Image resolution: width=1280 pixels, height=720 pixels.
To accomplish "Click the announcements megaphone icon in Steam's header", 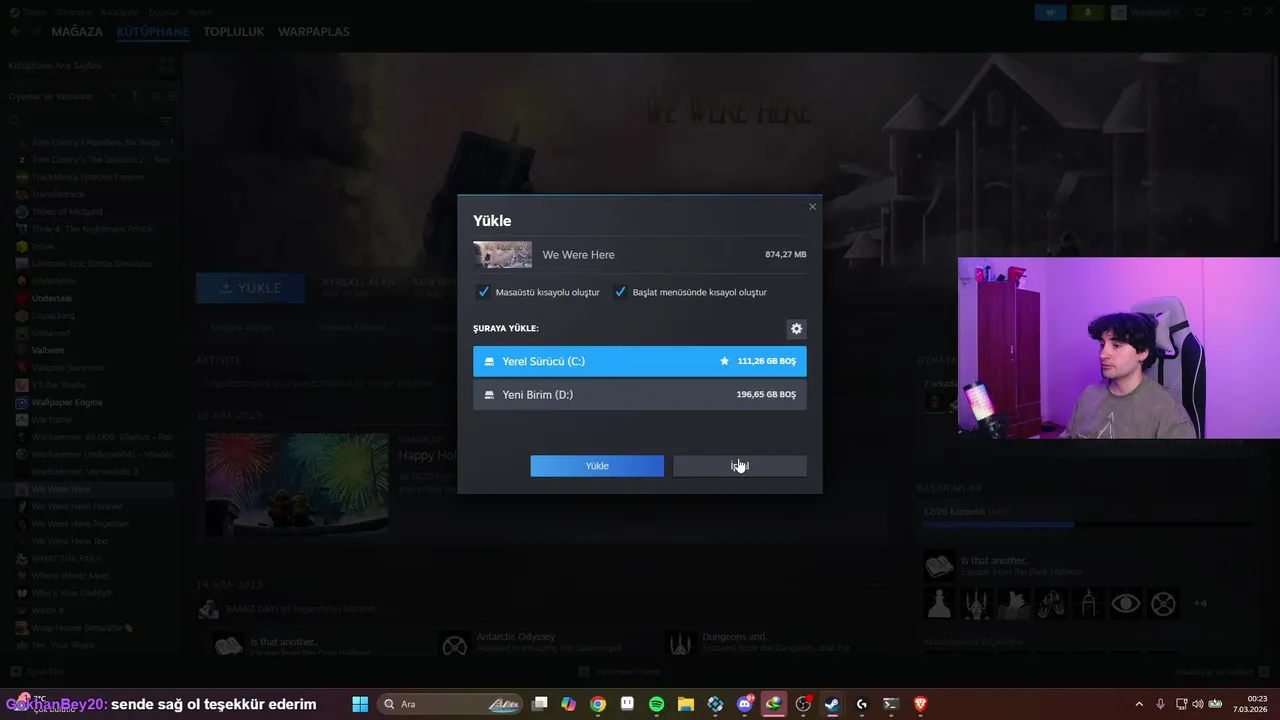I will (x=1051, y=12).
